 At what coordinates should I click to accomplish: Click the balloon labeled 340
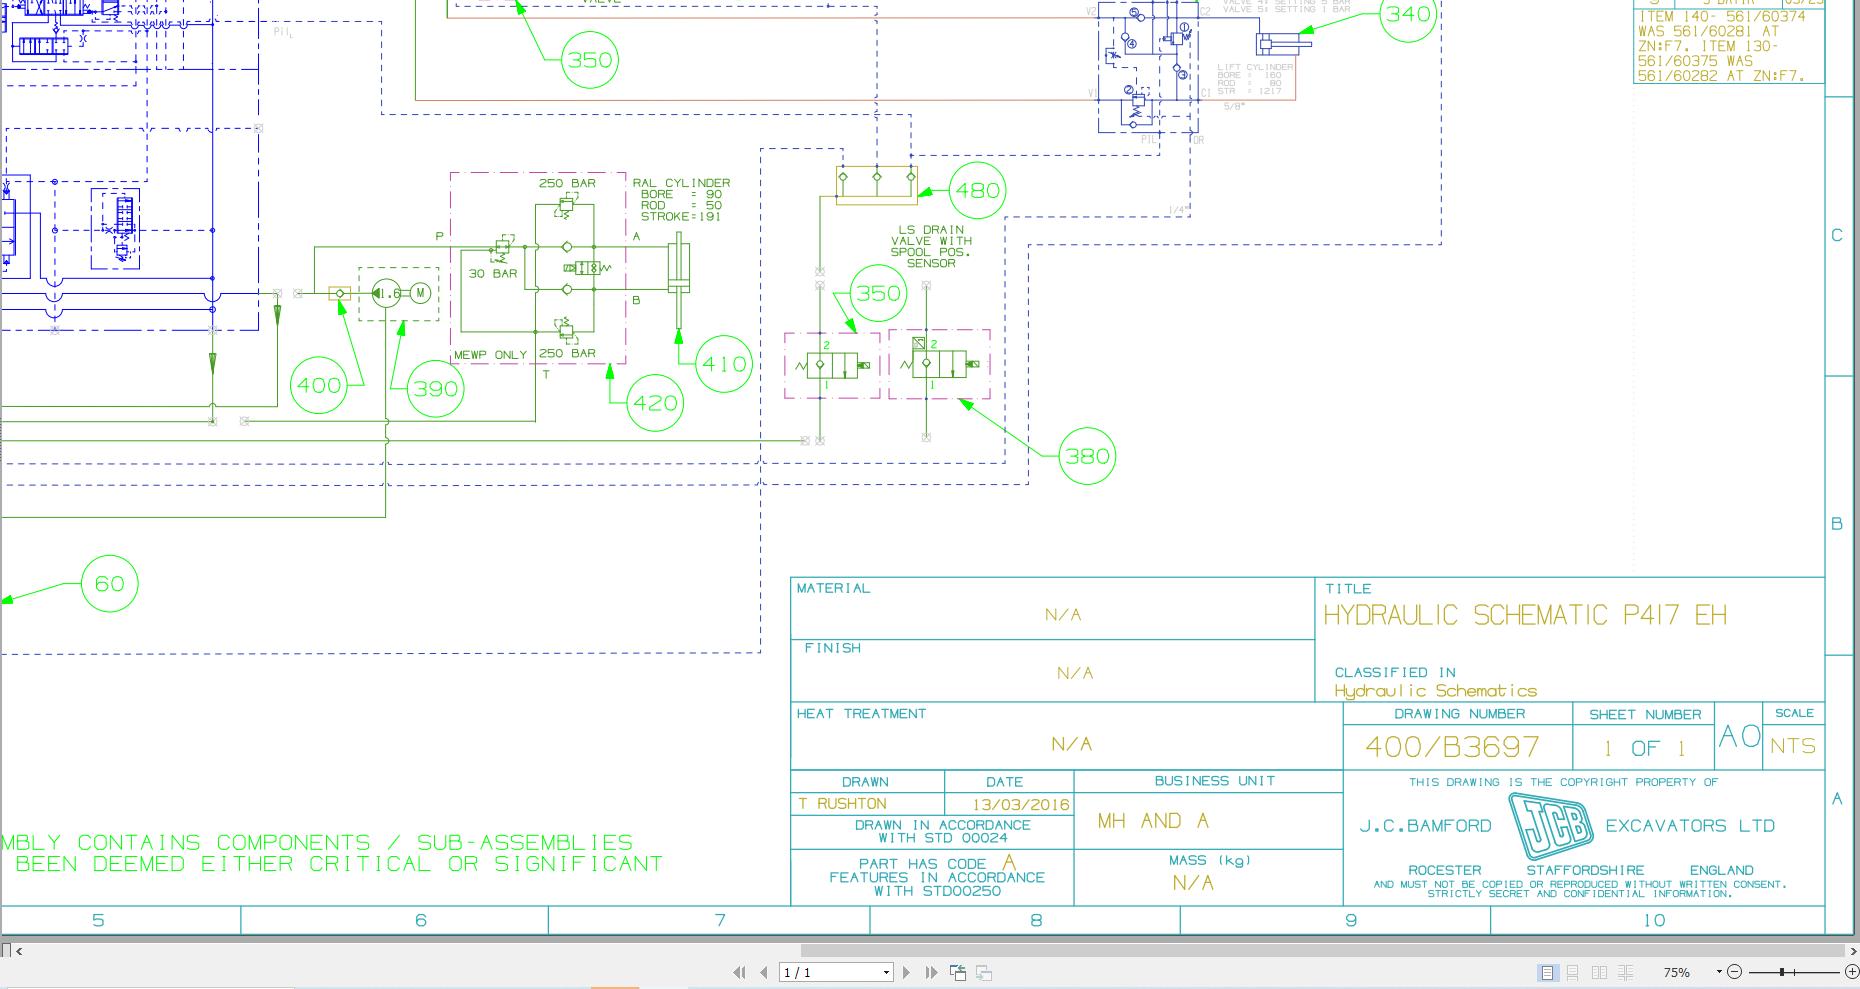1408,15
